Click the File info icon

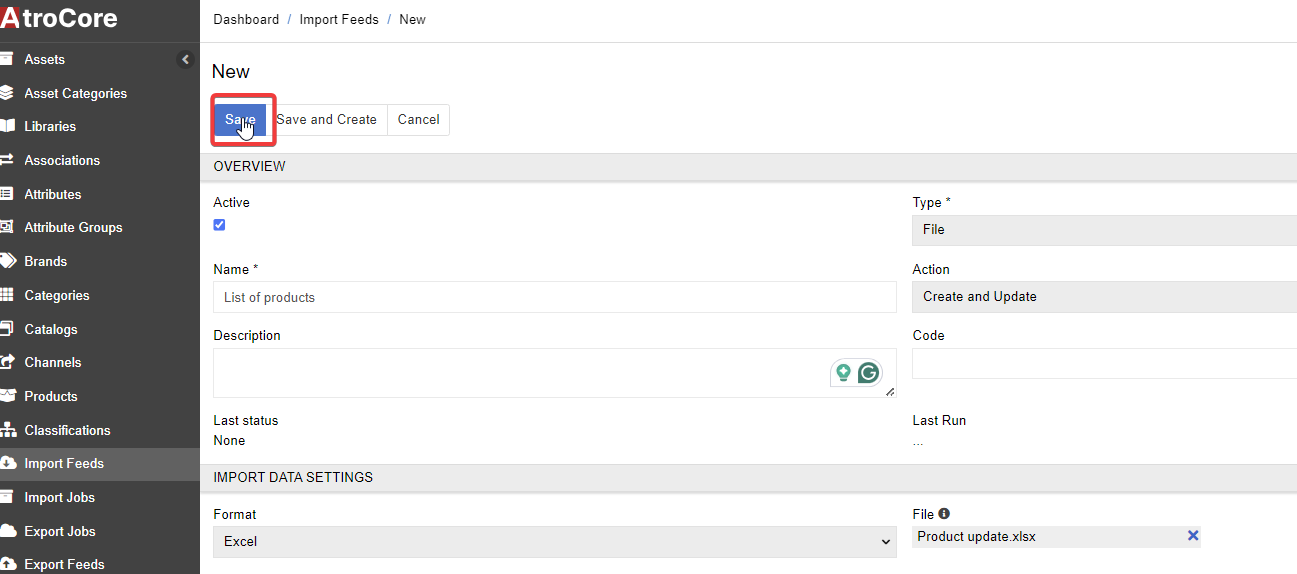tap(944, 514)
